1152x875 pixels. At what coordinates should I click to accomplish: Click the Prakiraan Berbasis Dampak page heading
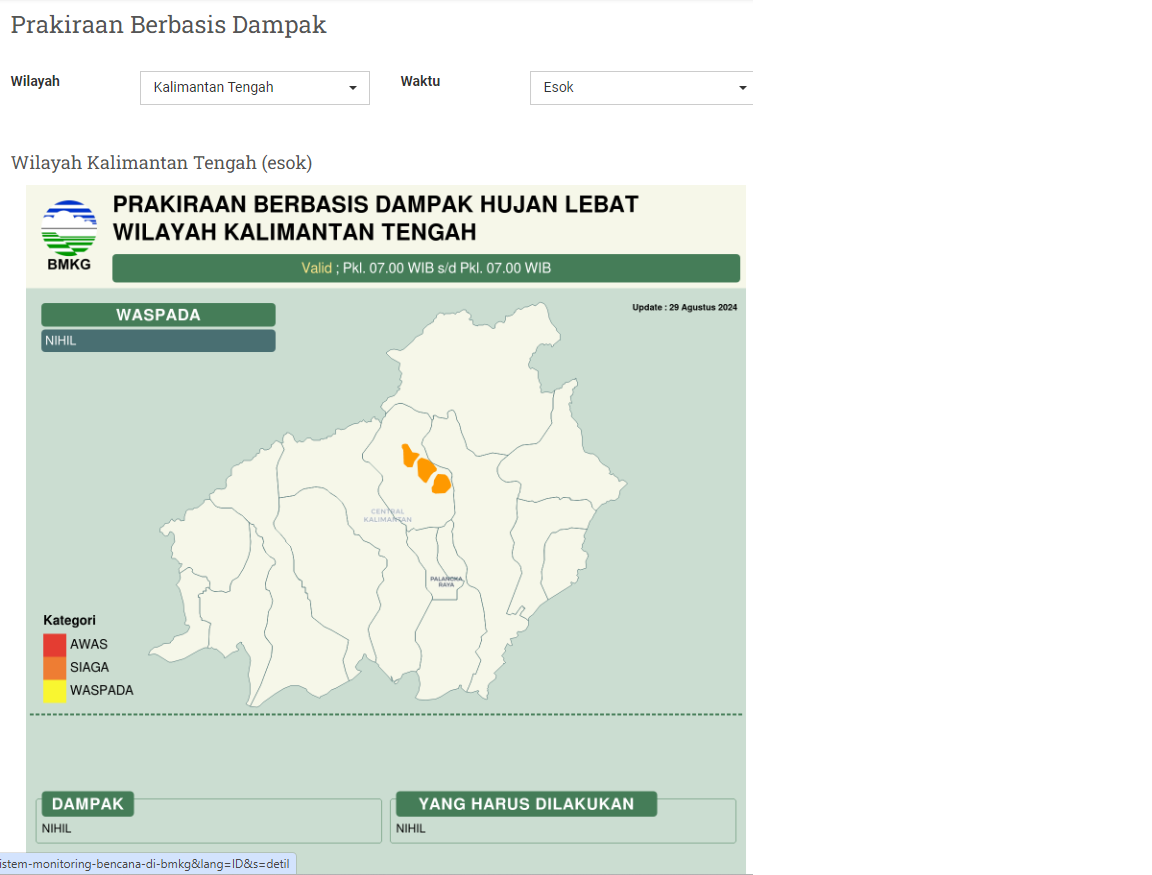(x=168, y=24)
